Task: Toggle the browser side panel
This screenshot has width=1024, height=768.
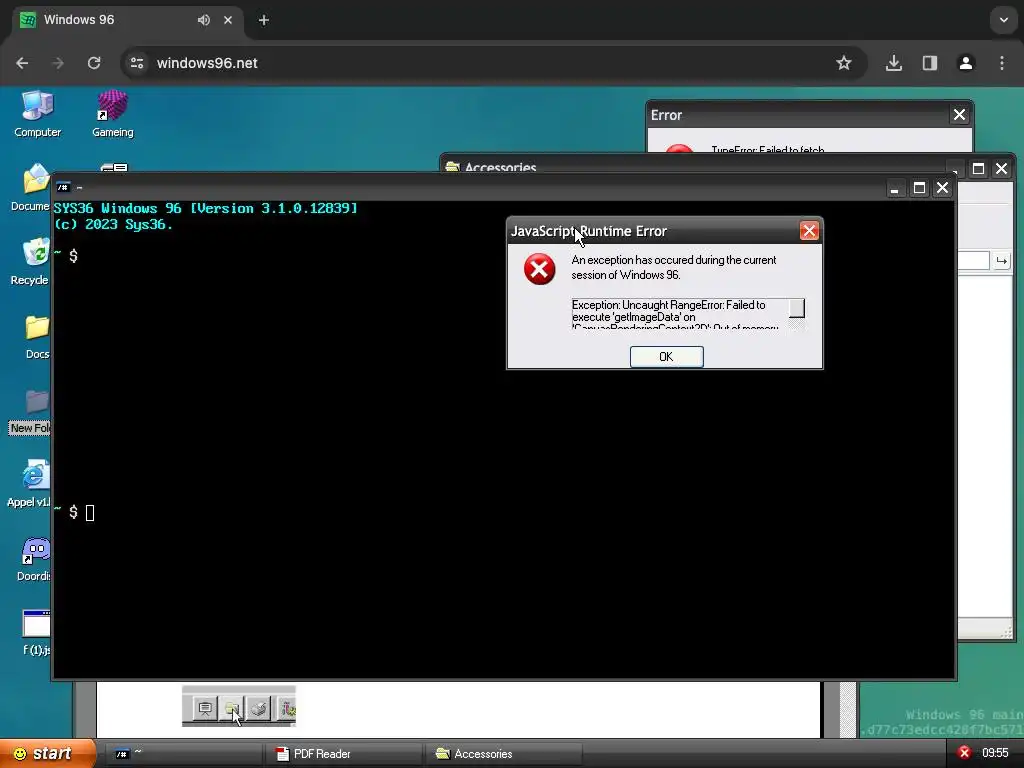Action: 930,63
